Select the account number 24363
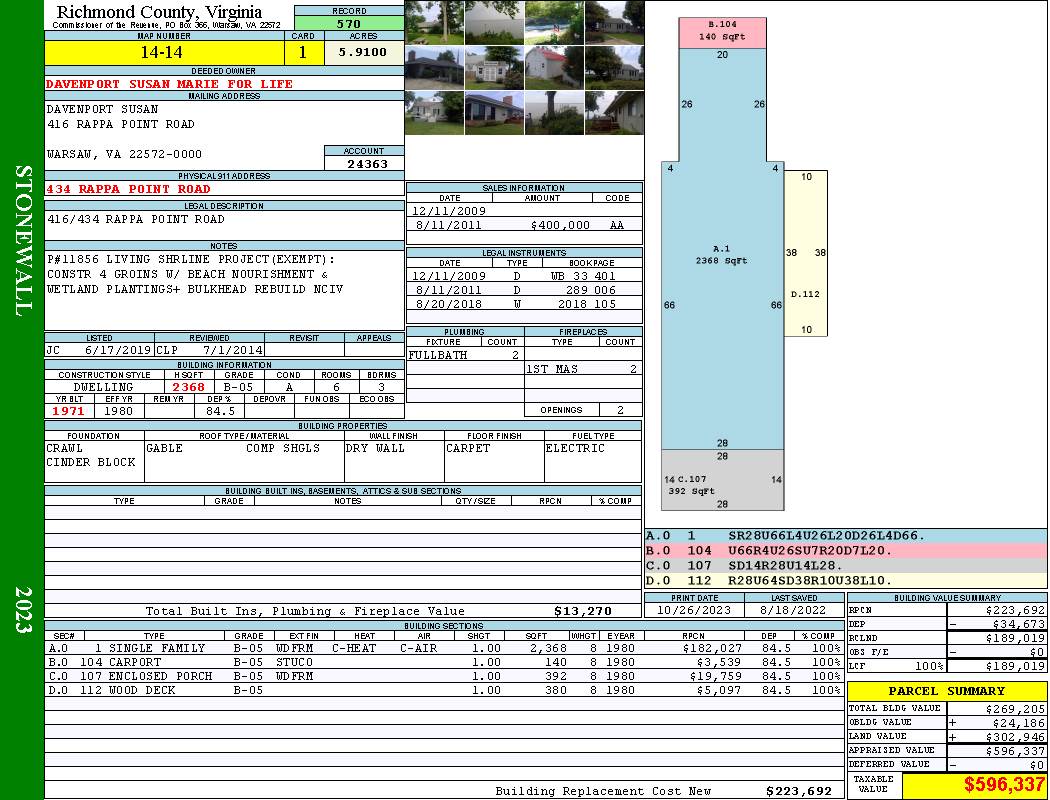The width and height of the screenshot is (1050, 800). (367, 163)
